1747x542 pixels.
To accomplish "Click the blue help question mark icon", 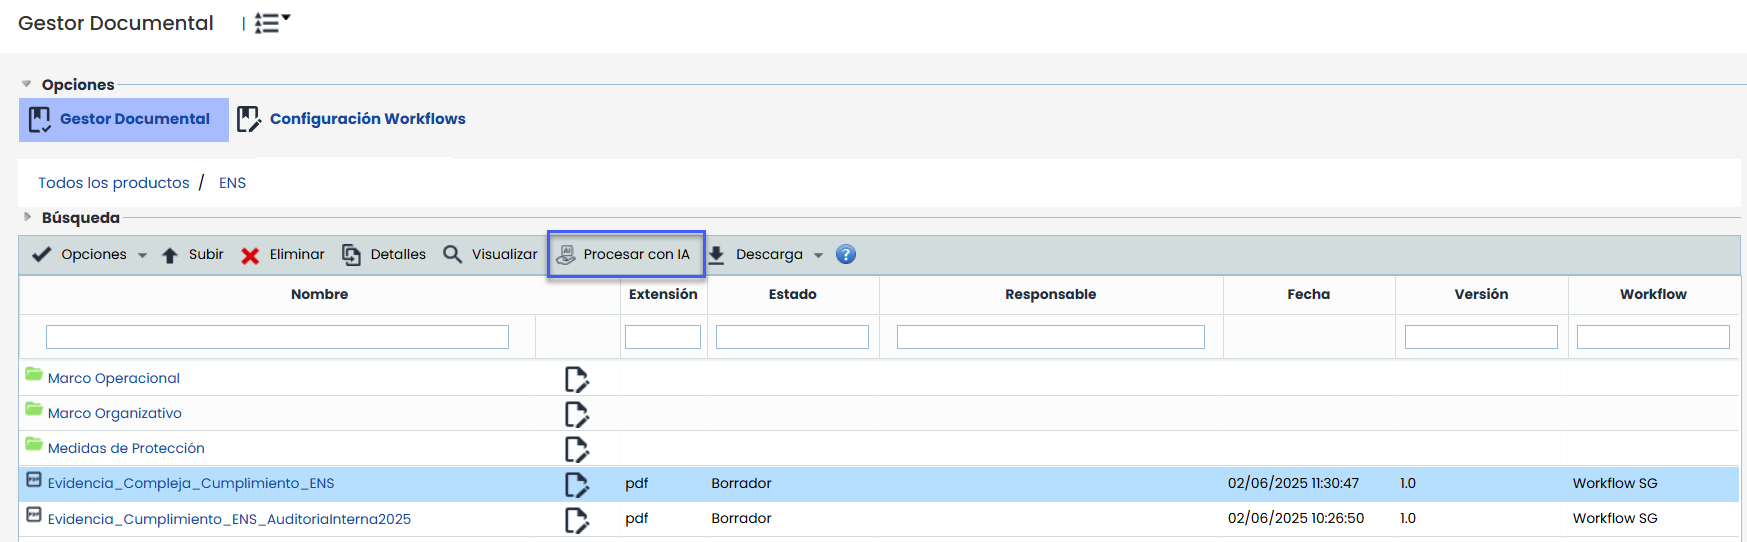I will [846, 254].
